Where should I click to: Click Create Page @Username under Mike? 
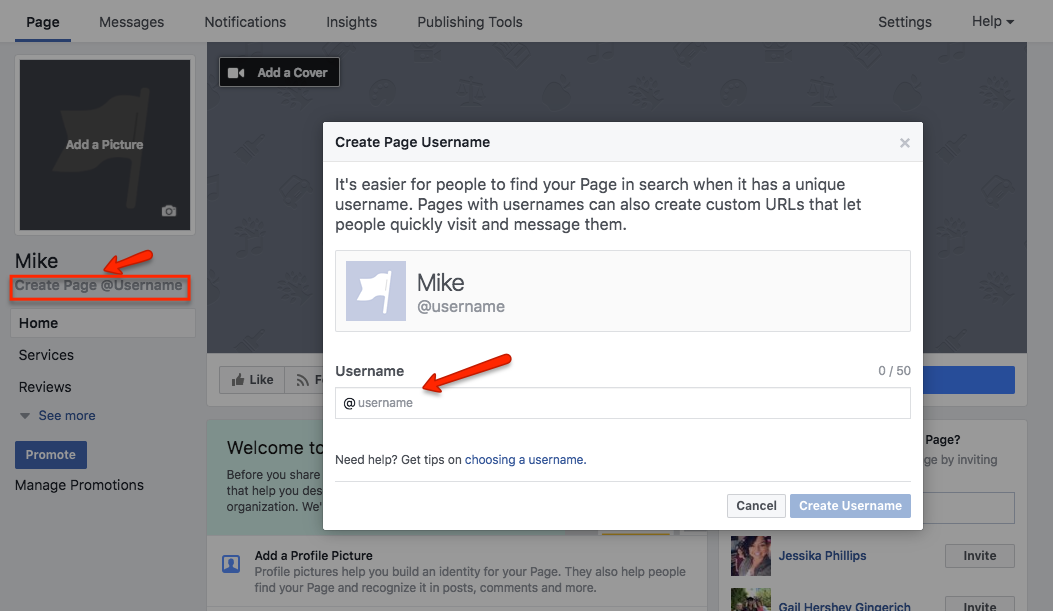point(99,287)
